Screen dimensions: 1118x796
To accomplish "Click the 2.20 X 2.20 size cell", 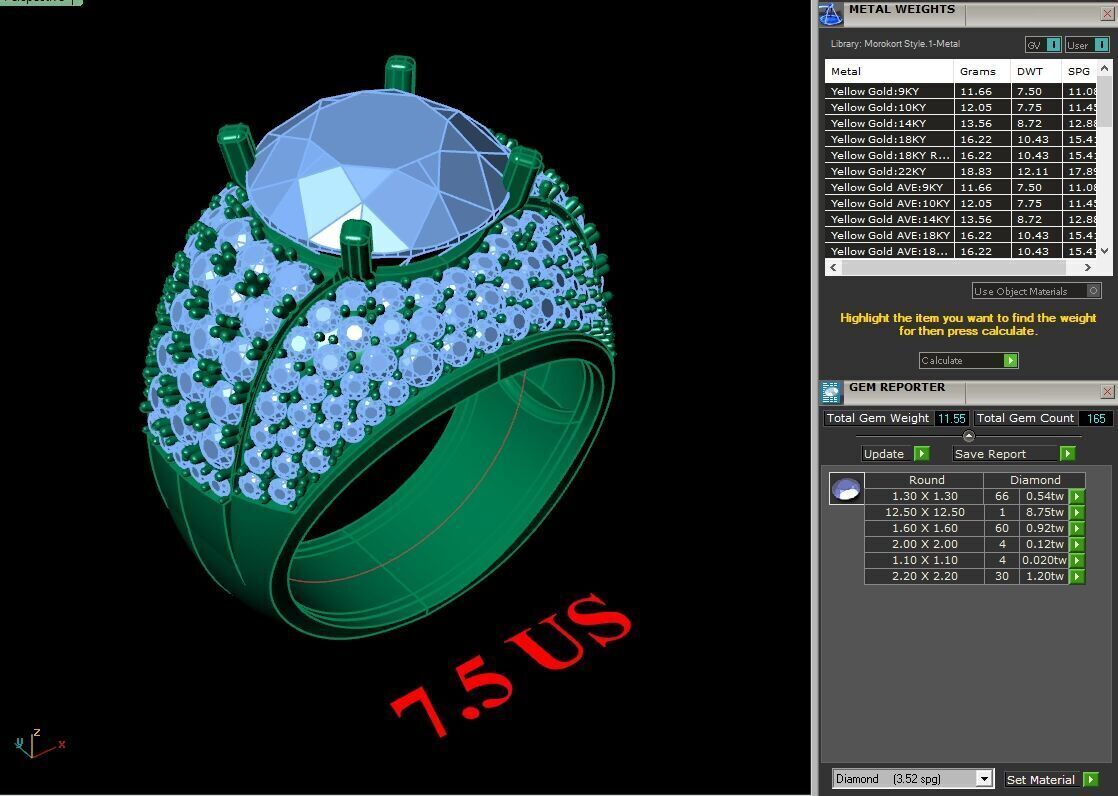I will tap(925, 576).
